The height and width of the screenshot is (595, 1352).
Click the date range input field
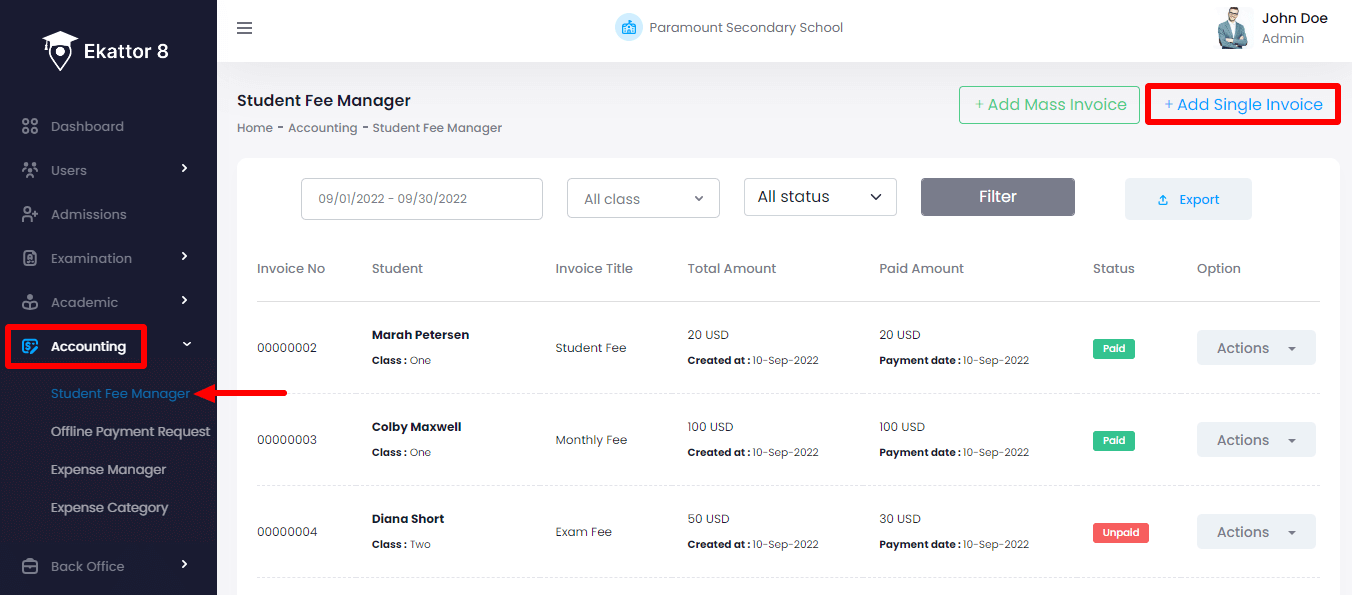[421, 198]
